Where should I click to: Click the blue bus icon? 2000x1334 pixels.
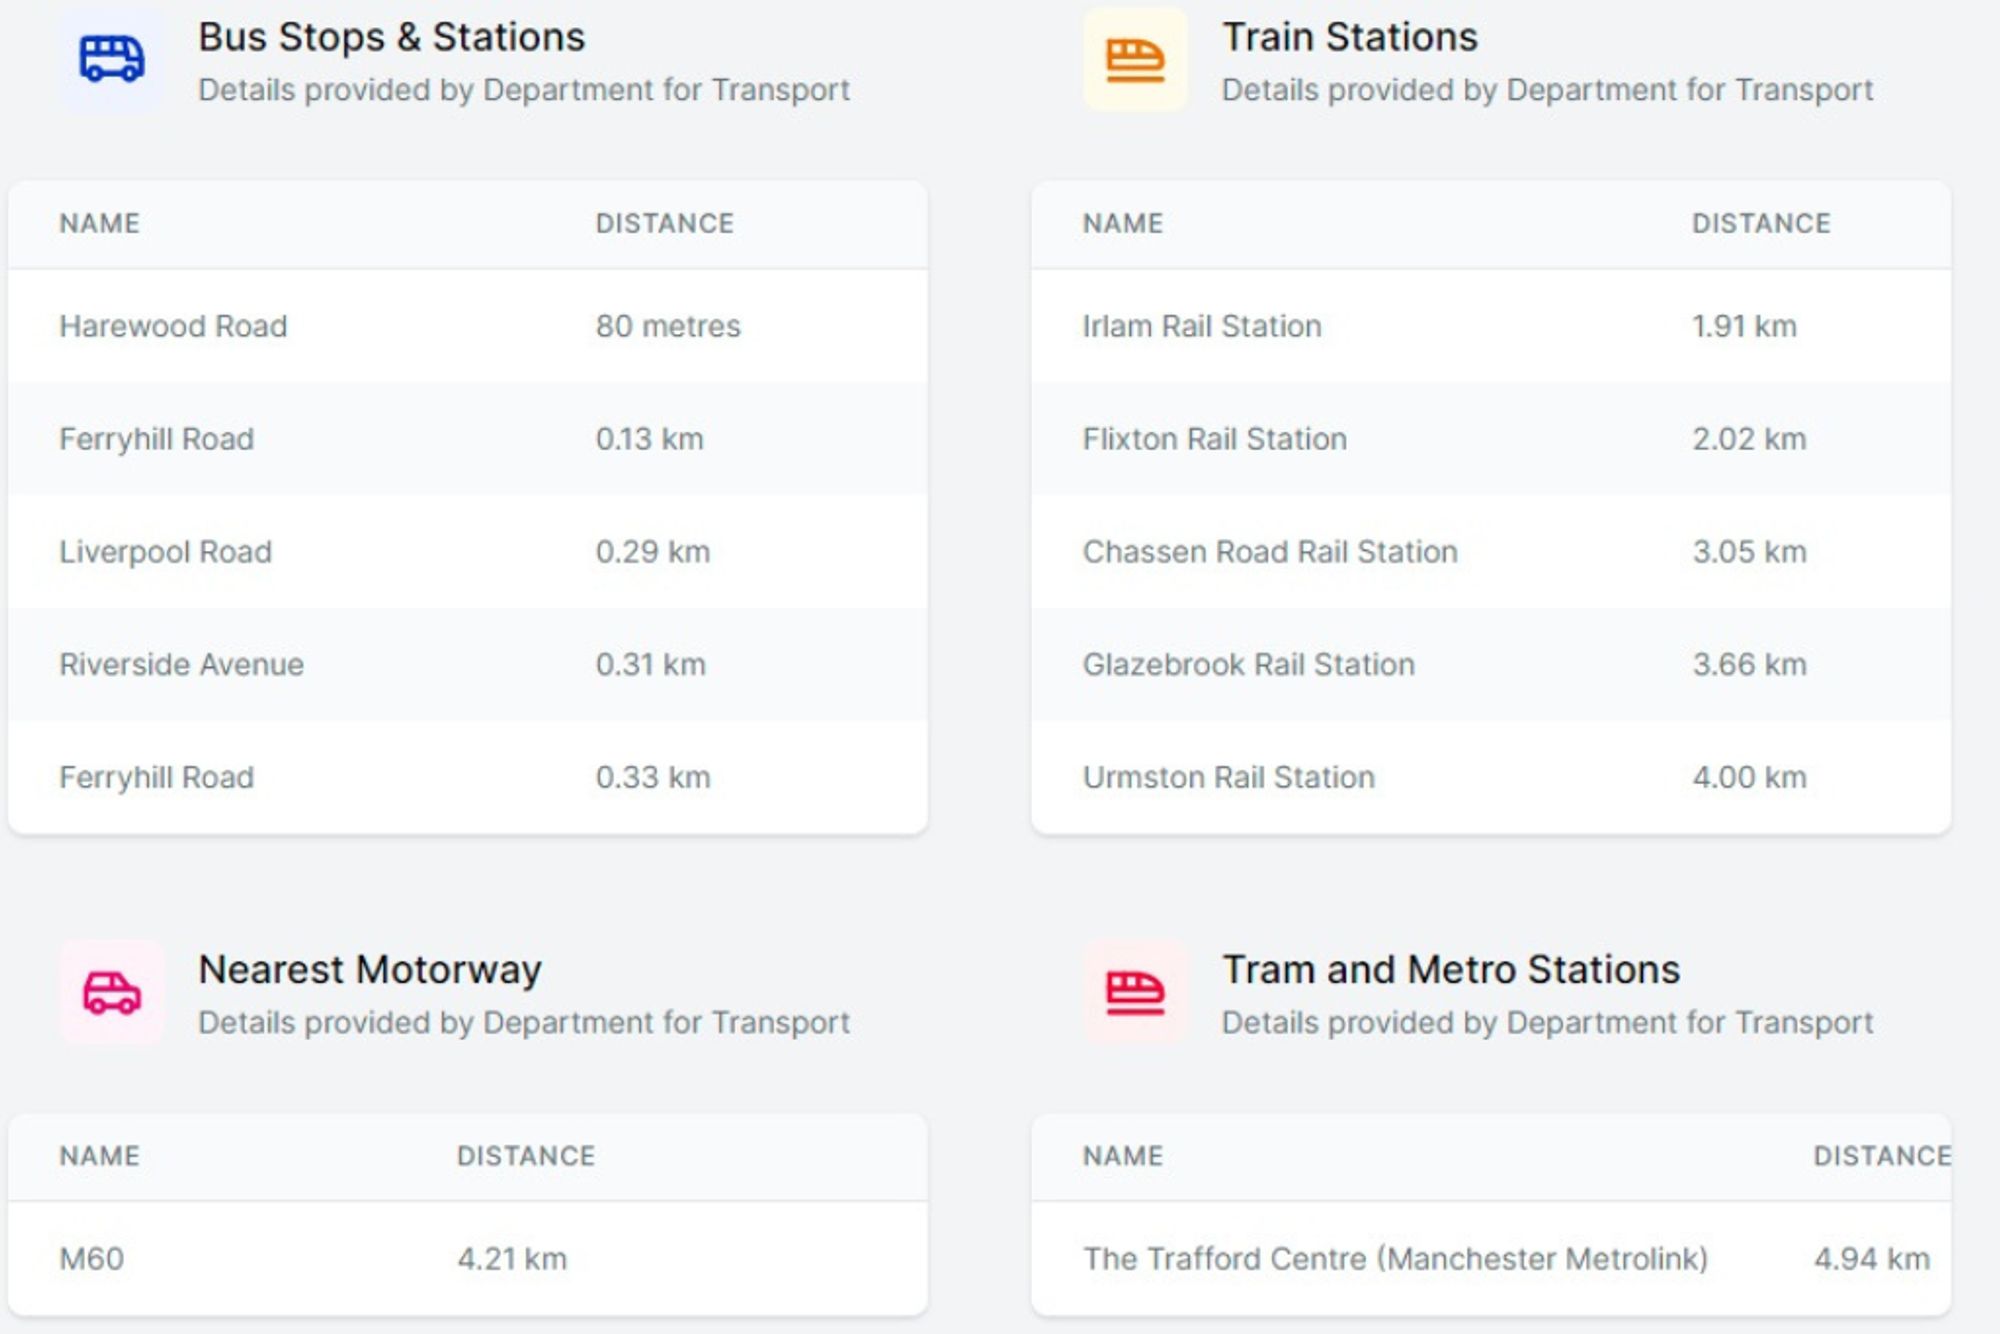click(x=111, y=59)
